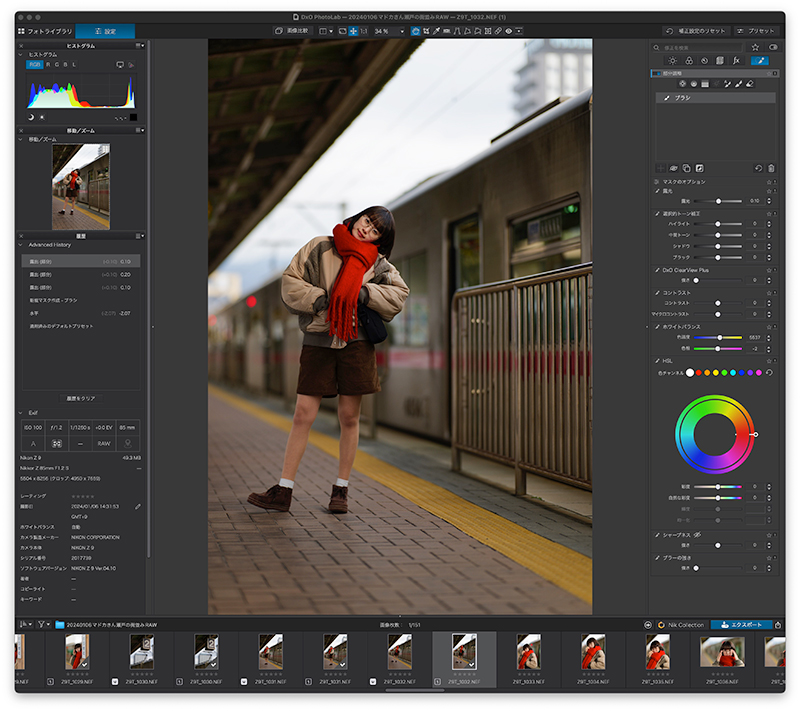Open the Detail corrections tab icon
Screen dimensions: 800x711
(705, 61)
